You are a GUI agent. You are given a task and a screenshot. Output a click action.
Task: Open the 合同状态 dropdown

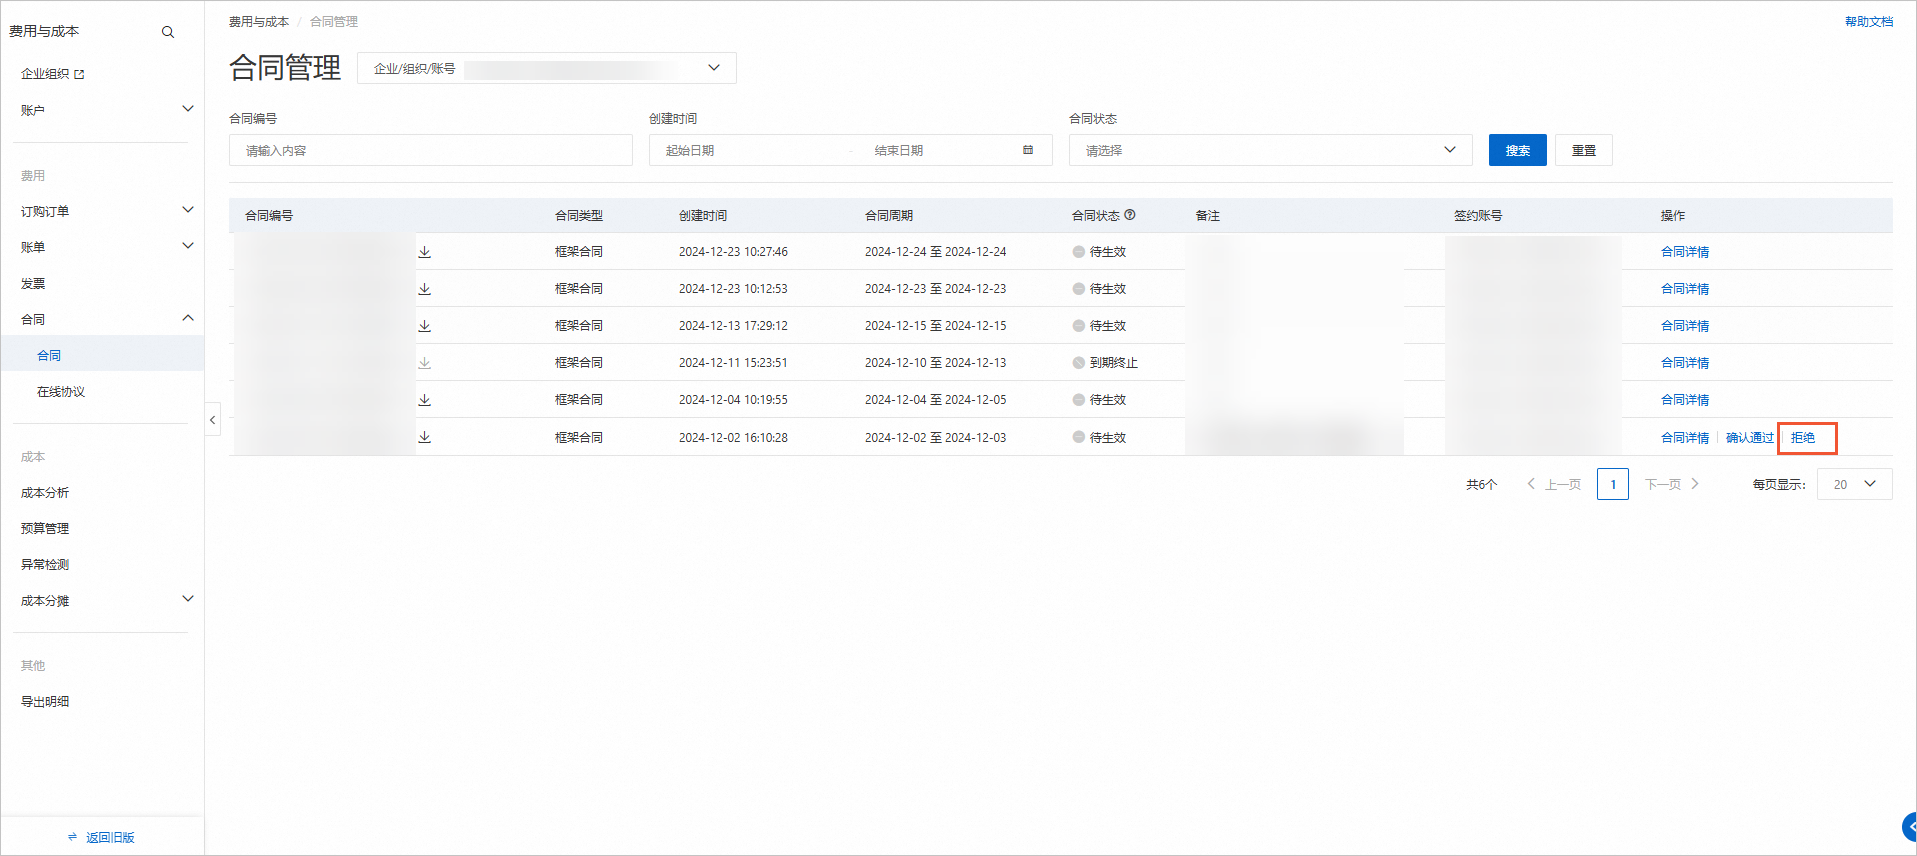(x=1271, y=150)
